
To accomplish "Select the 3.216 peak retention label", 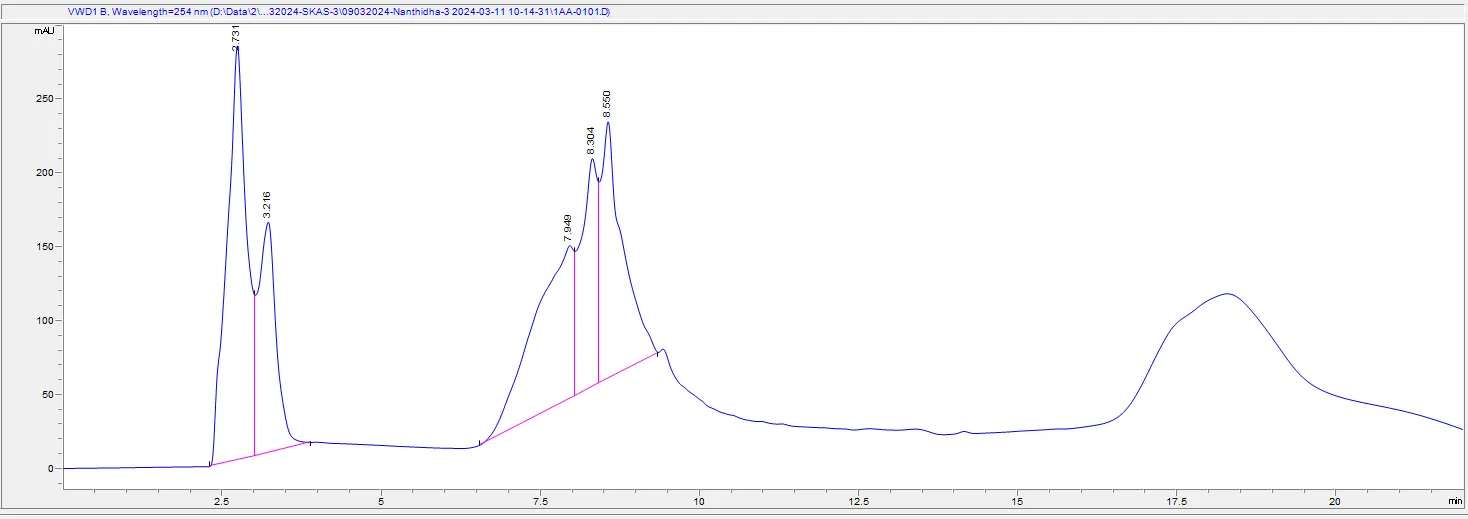I will pos(267,205).
